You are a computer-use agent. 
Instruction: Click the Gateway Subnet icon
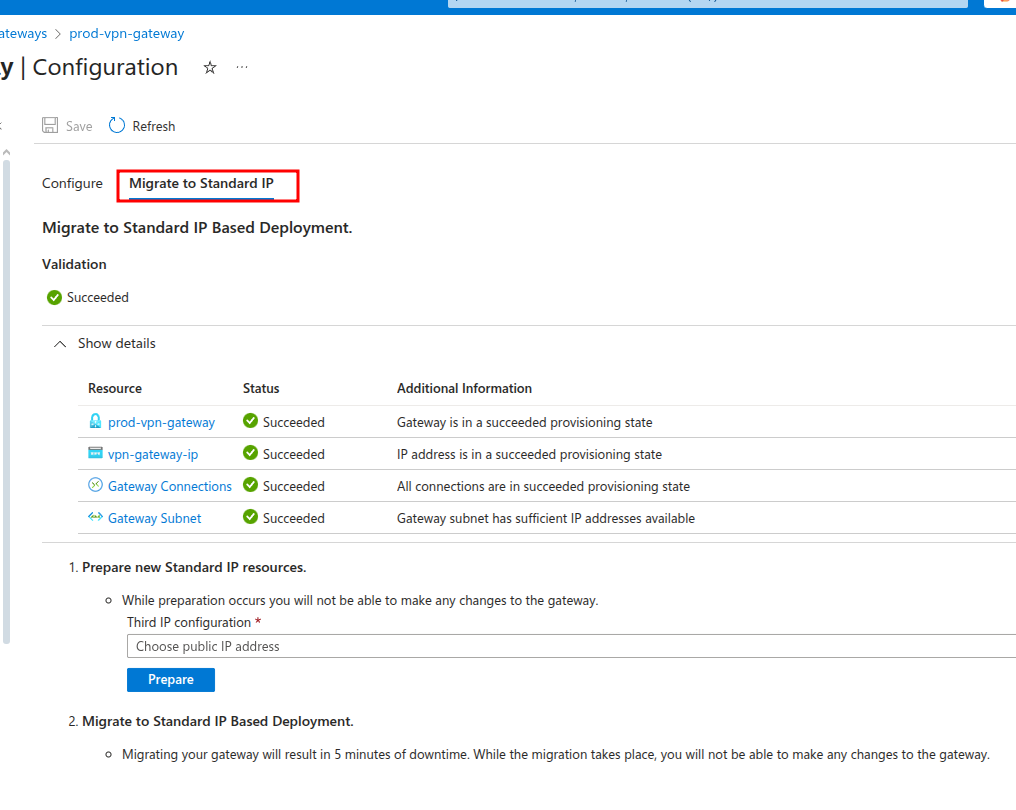pyautogui.click(x=95, y=517)
